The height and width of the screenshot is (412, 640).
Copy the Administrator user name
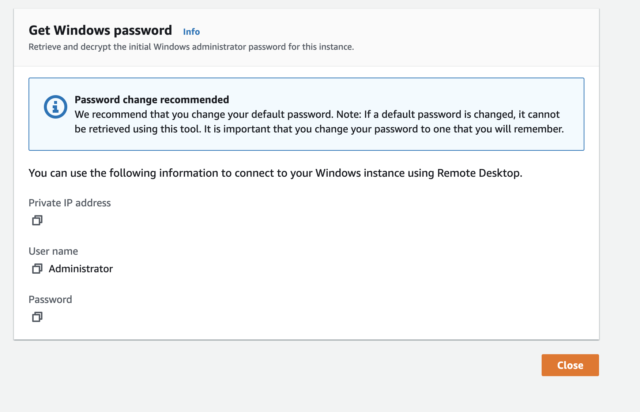tap(37, 269)
